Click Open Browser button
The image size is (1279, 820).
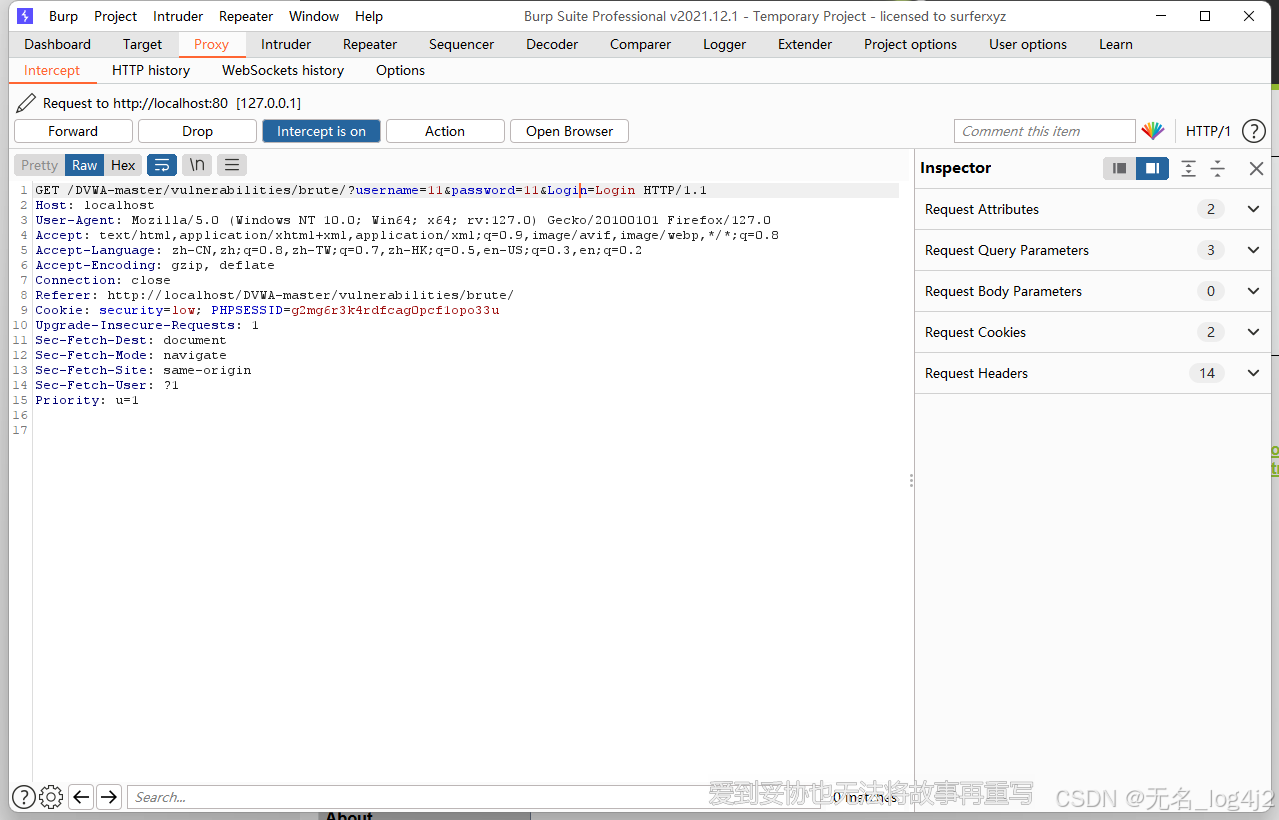click(569, 131)
